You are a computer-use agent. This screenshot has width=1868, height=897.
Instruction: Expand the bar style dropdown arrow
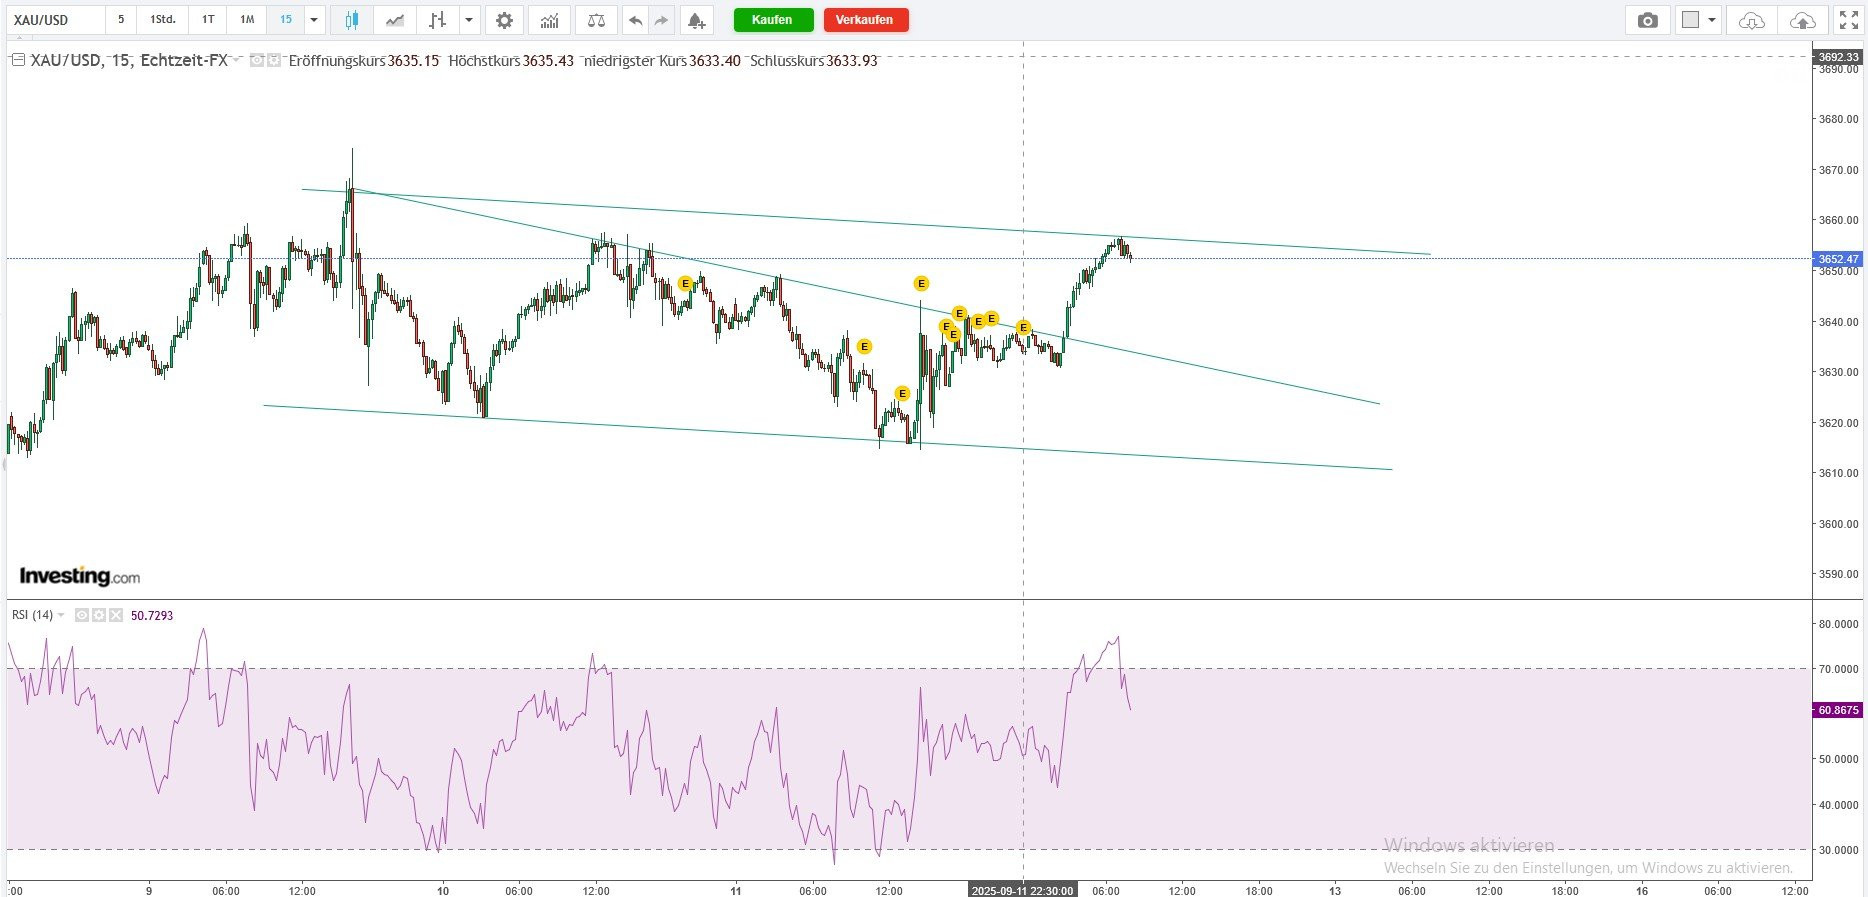[x=469, y=20]
